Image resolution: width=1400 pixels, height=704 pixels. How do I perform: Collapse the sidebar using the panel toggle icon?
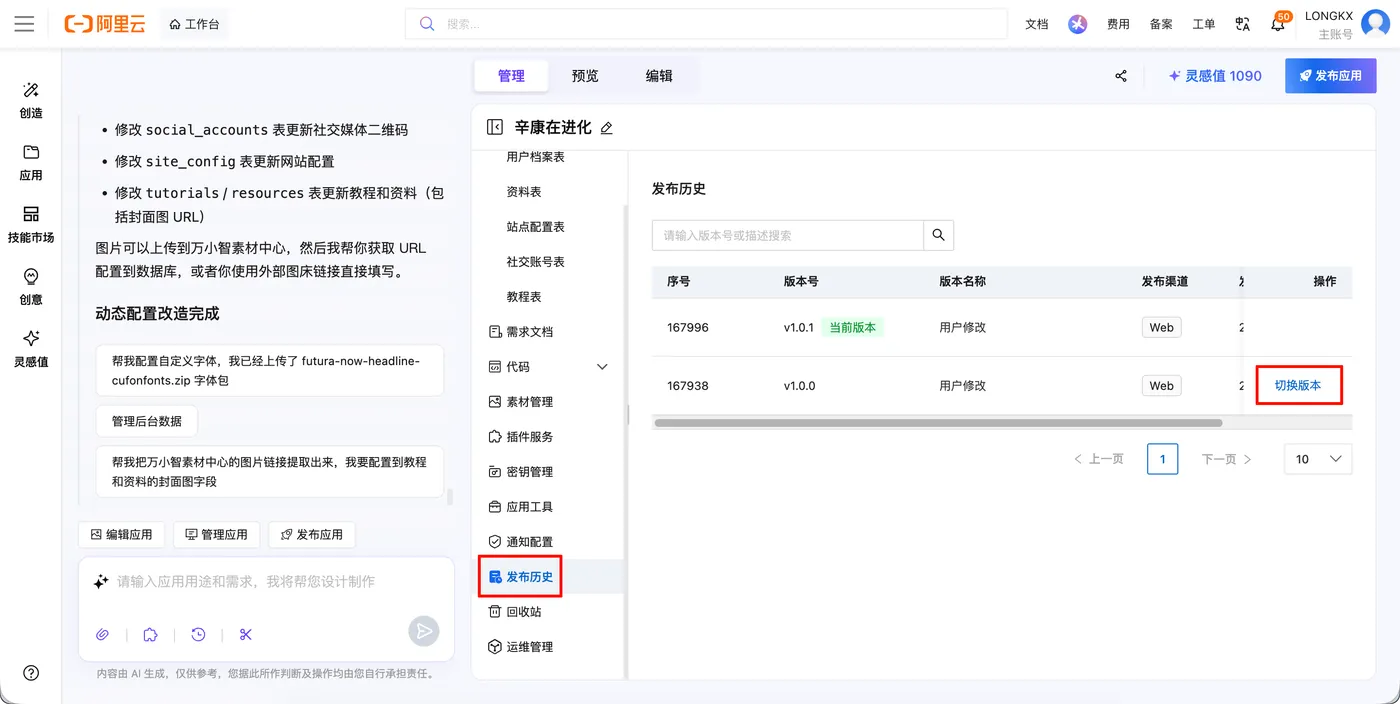[x=494, y=127]
